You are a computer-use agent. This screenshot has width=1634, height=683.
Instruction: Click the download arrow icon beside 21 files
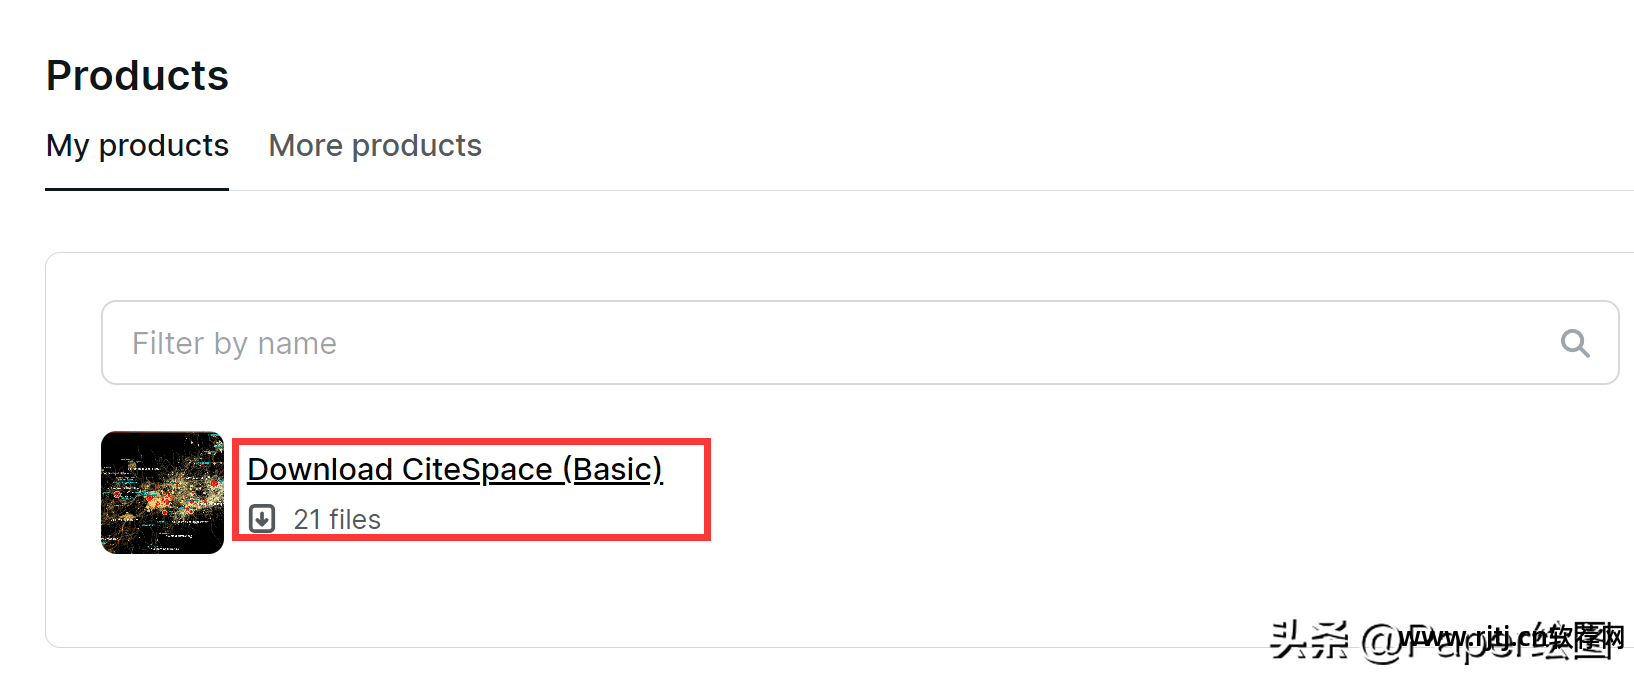[262, 519]
